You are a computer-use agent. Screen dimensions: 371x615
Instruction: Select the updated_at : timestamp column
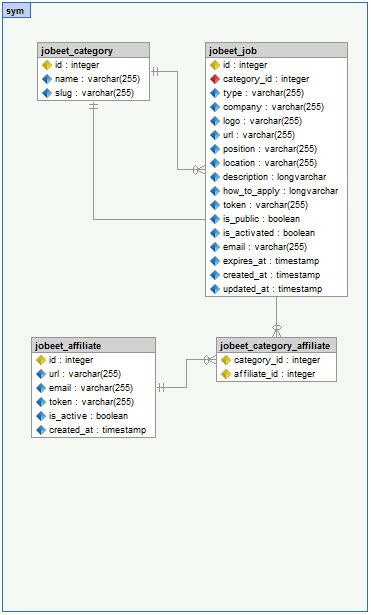click(x=276, y=289)
